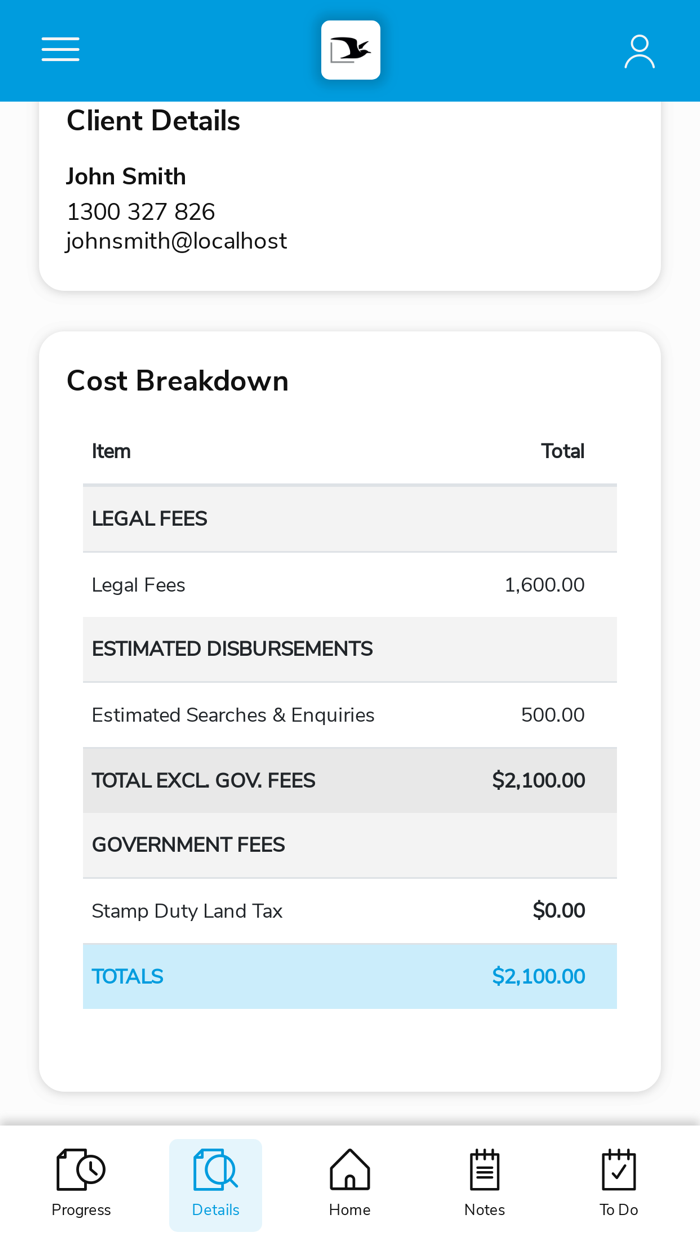700x1244 pixels.
Task: Open the Notes tab
Action: click(x=484, y=1185)
